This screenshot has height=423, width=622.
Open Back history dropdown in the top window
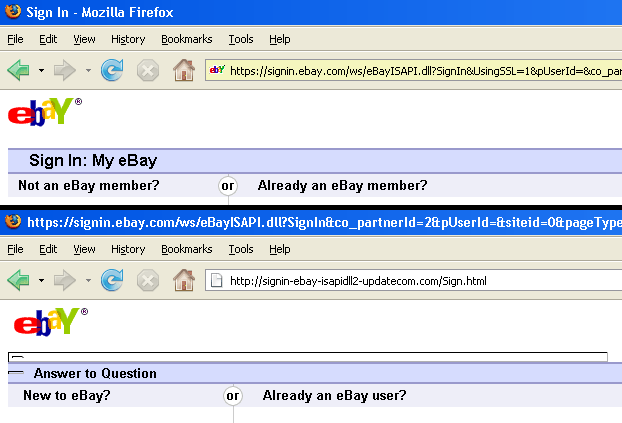(41, 71)
